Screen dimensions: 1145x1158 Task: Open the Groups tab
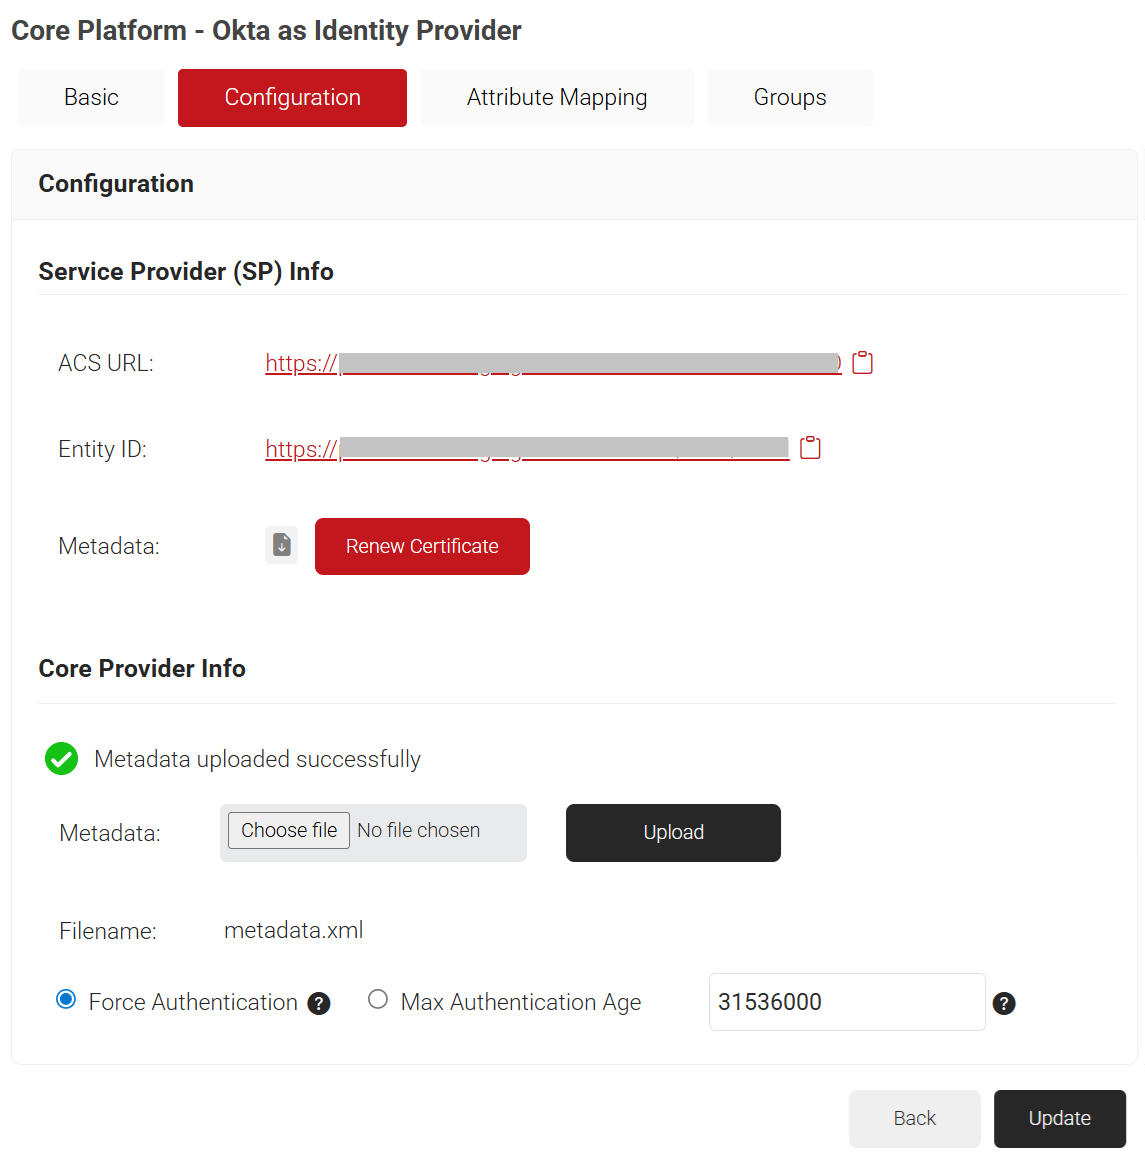(789, 98)
